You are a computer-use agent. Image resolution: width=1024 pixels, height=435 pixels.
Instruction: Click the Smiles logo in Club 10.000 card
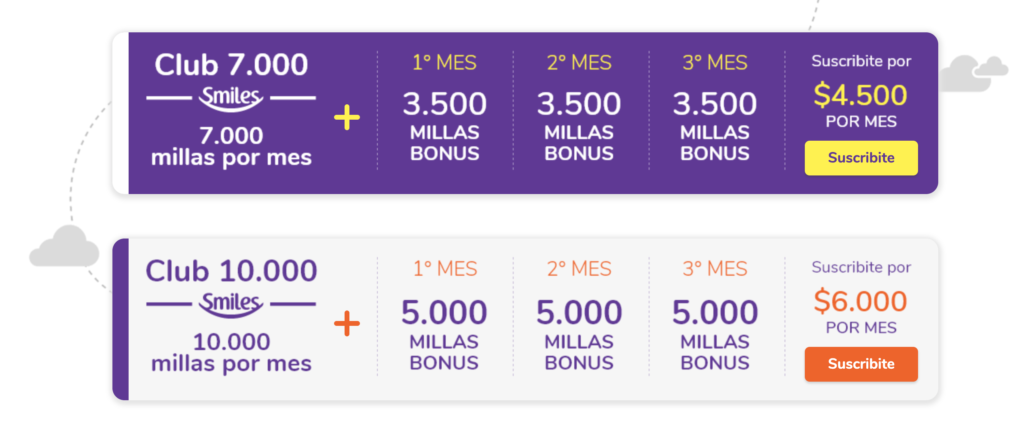tap(231, 305)
